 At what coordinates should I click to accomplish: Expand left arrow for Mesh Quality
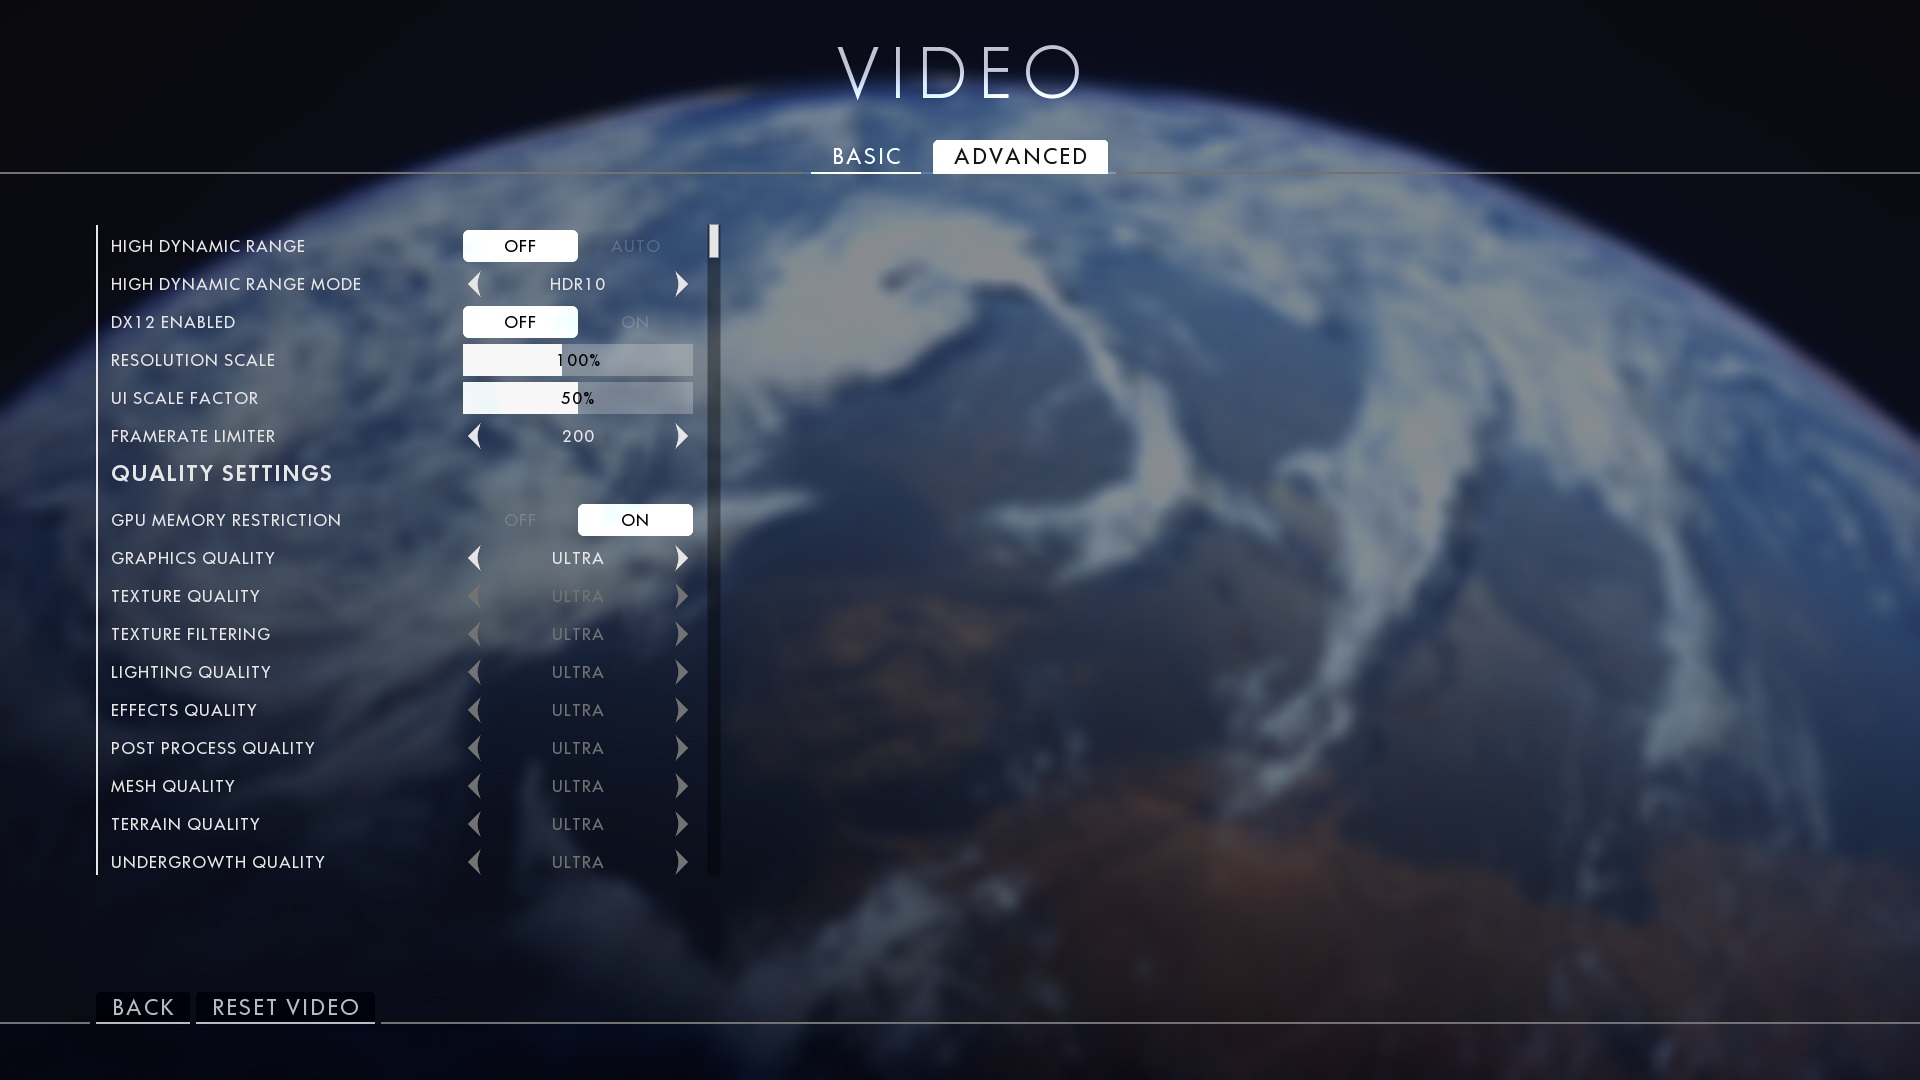(475, 785)
